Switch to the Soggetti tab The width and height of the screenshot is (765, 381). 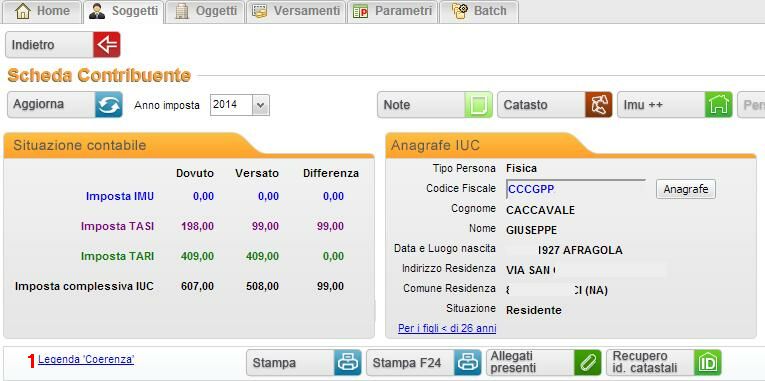[123, 12]
